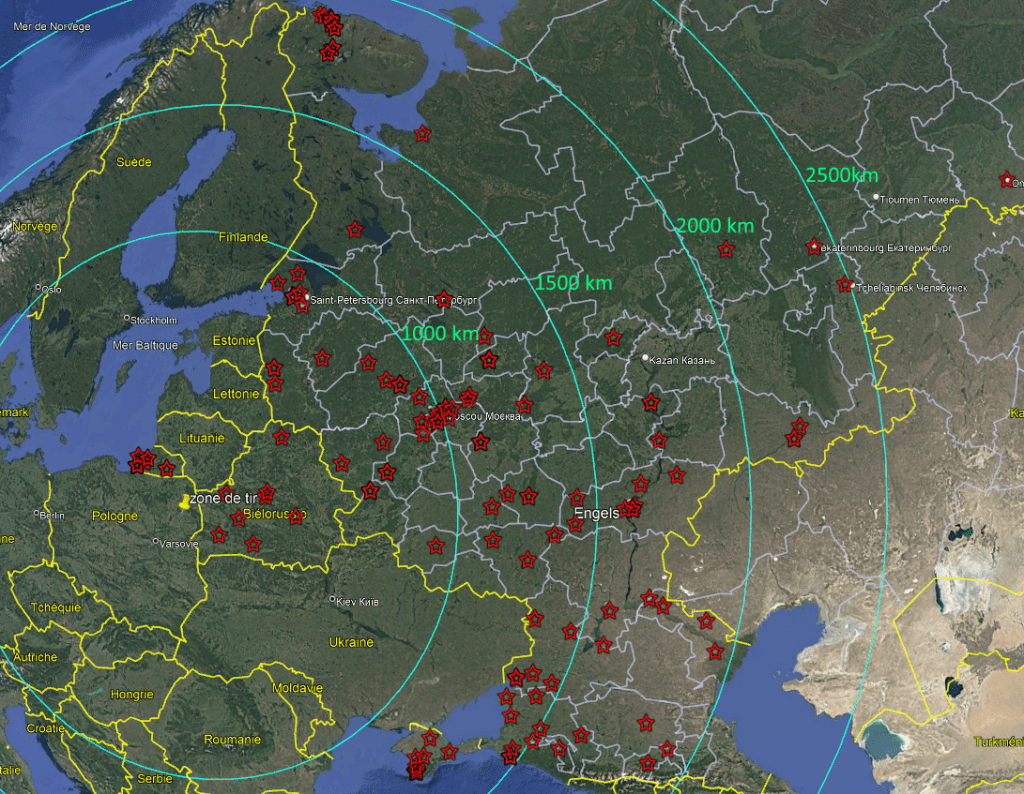This screenshot has height=794, width=1024.
Task: Select the white city dot for Tioumen
Action: pos(876,198)
